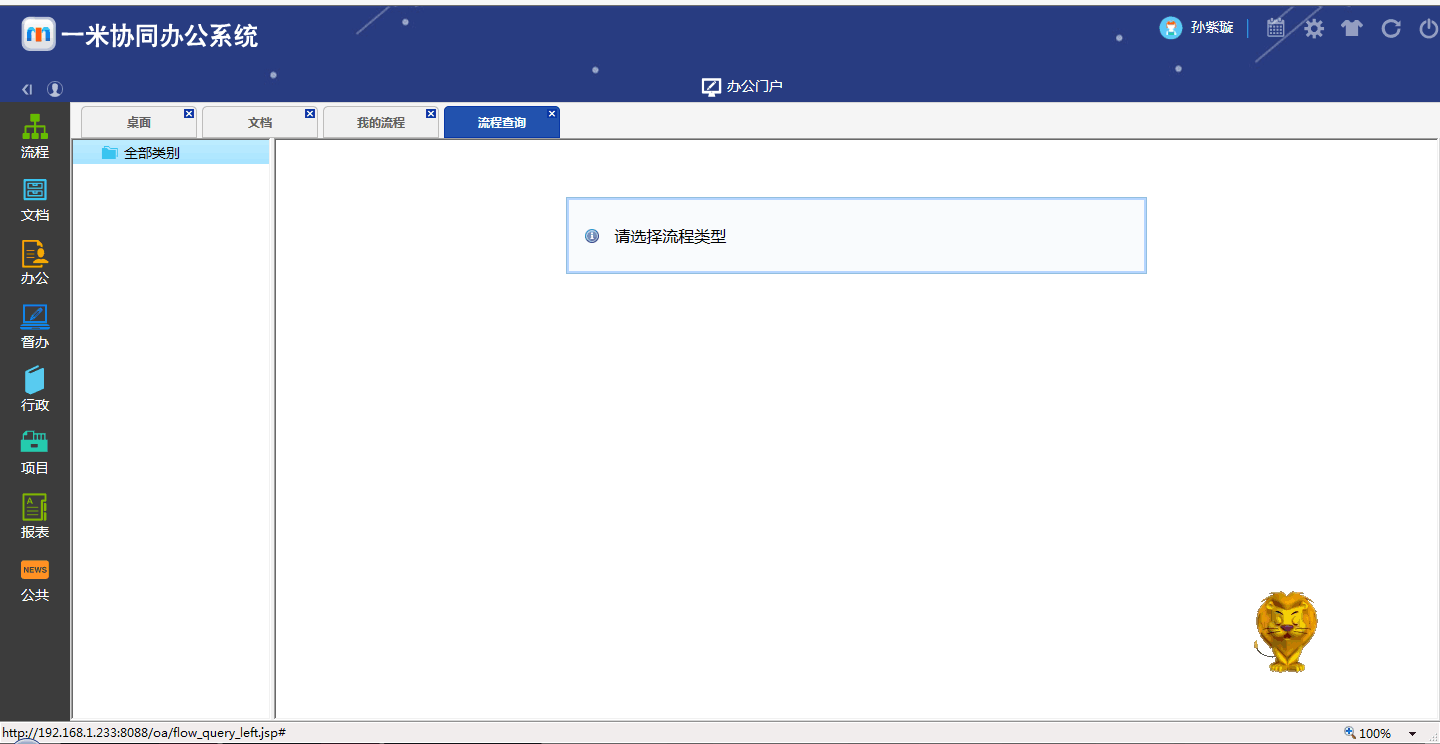Click the 请选择流程类型 message text

[x=670, y=237]
